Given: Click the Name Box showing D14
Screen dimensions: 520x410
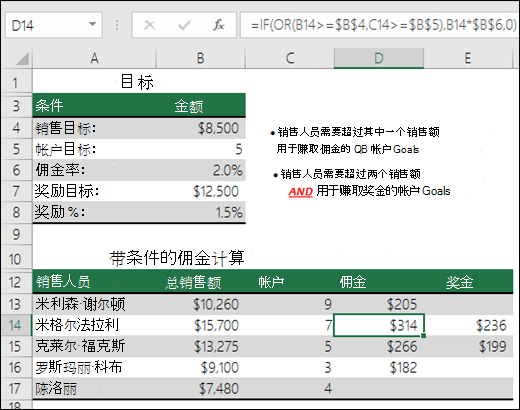Looking at the screenshot, I should point(53,25).
